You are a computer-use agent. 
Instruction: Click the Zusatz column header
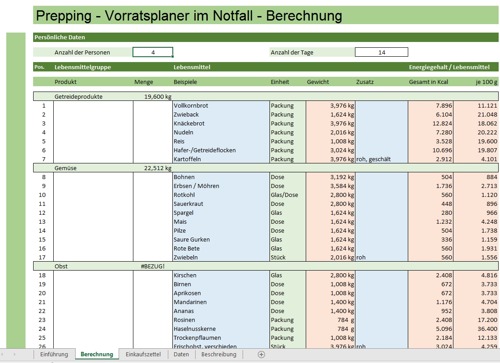(365, 82)
